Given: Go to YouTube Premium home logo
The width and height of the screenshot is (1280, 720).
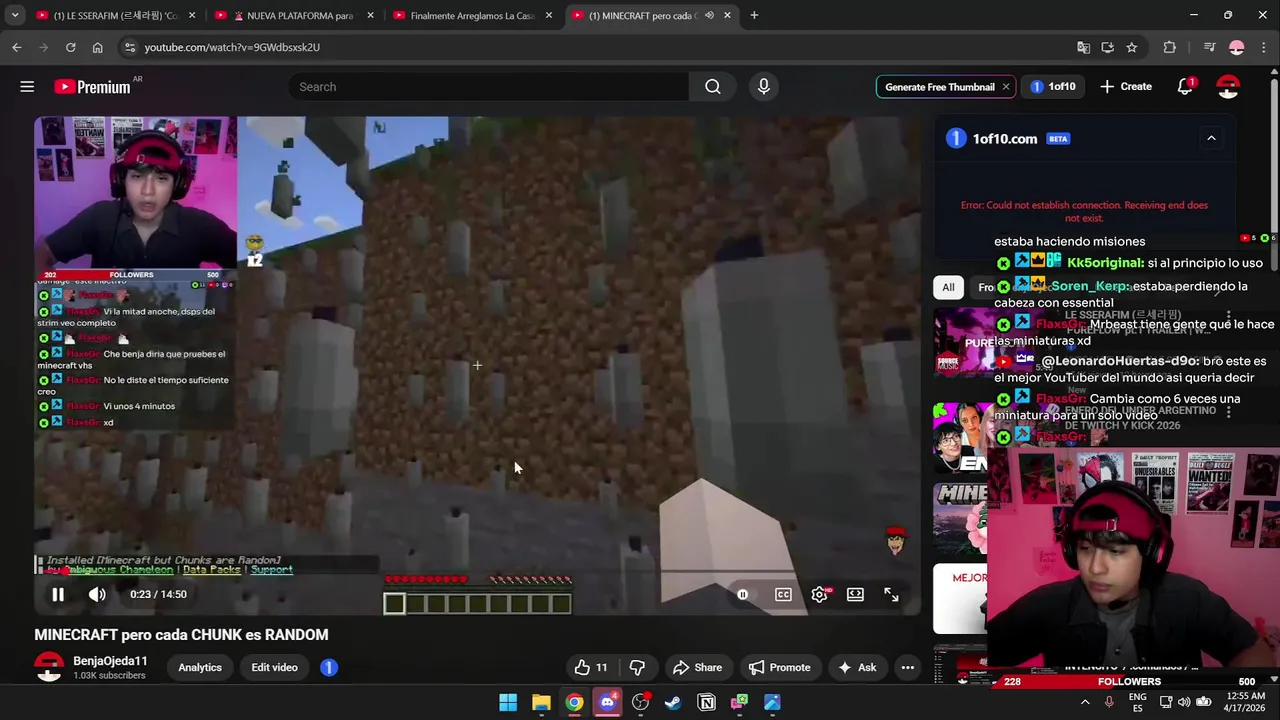Looking at the screenshot, I should click(x=92, y=87).
